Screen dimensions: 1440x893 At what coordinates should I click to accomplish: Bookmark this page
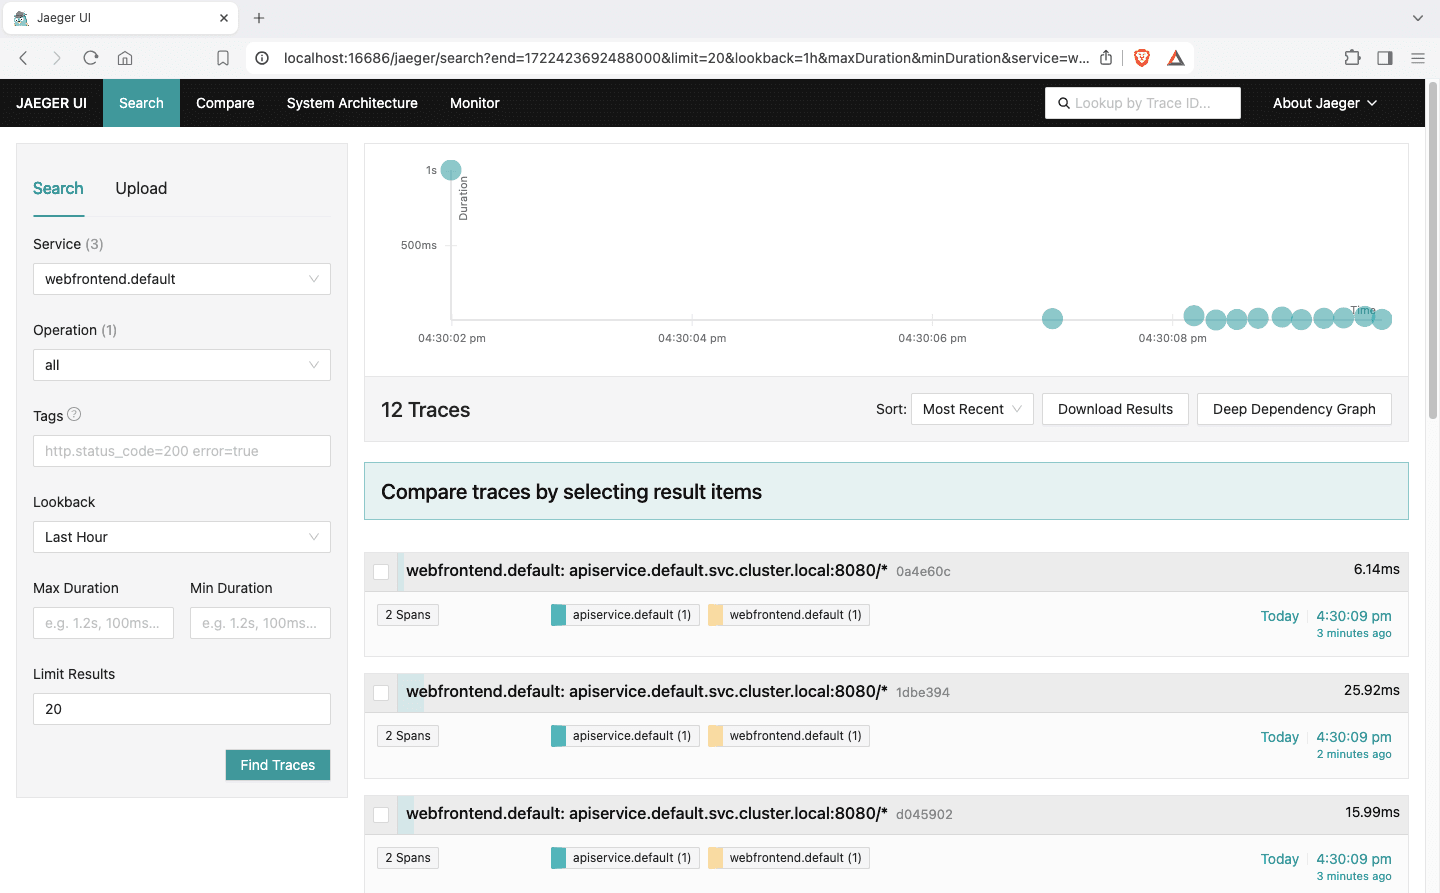223,58
